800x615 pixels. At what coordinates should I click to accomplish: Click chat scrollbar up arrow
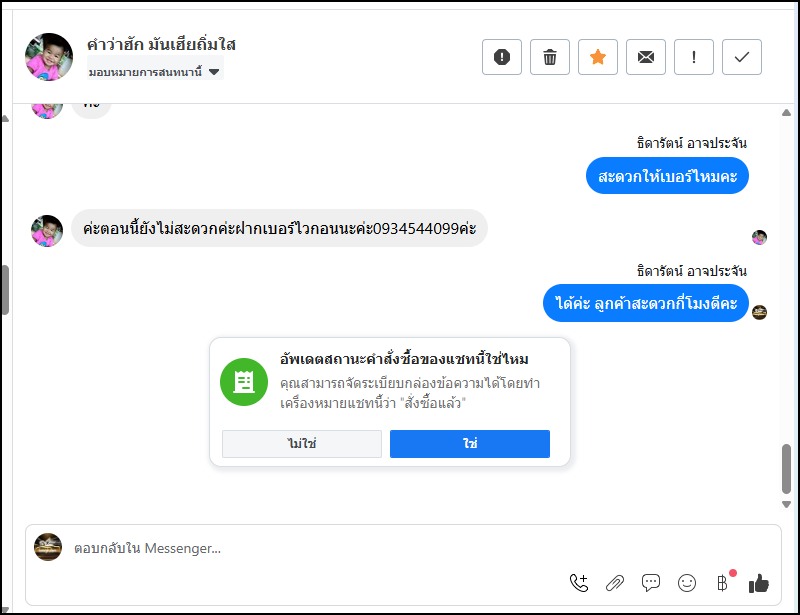point(786,113)
